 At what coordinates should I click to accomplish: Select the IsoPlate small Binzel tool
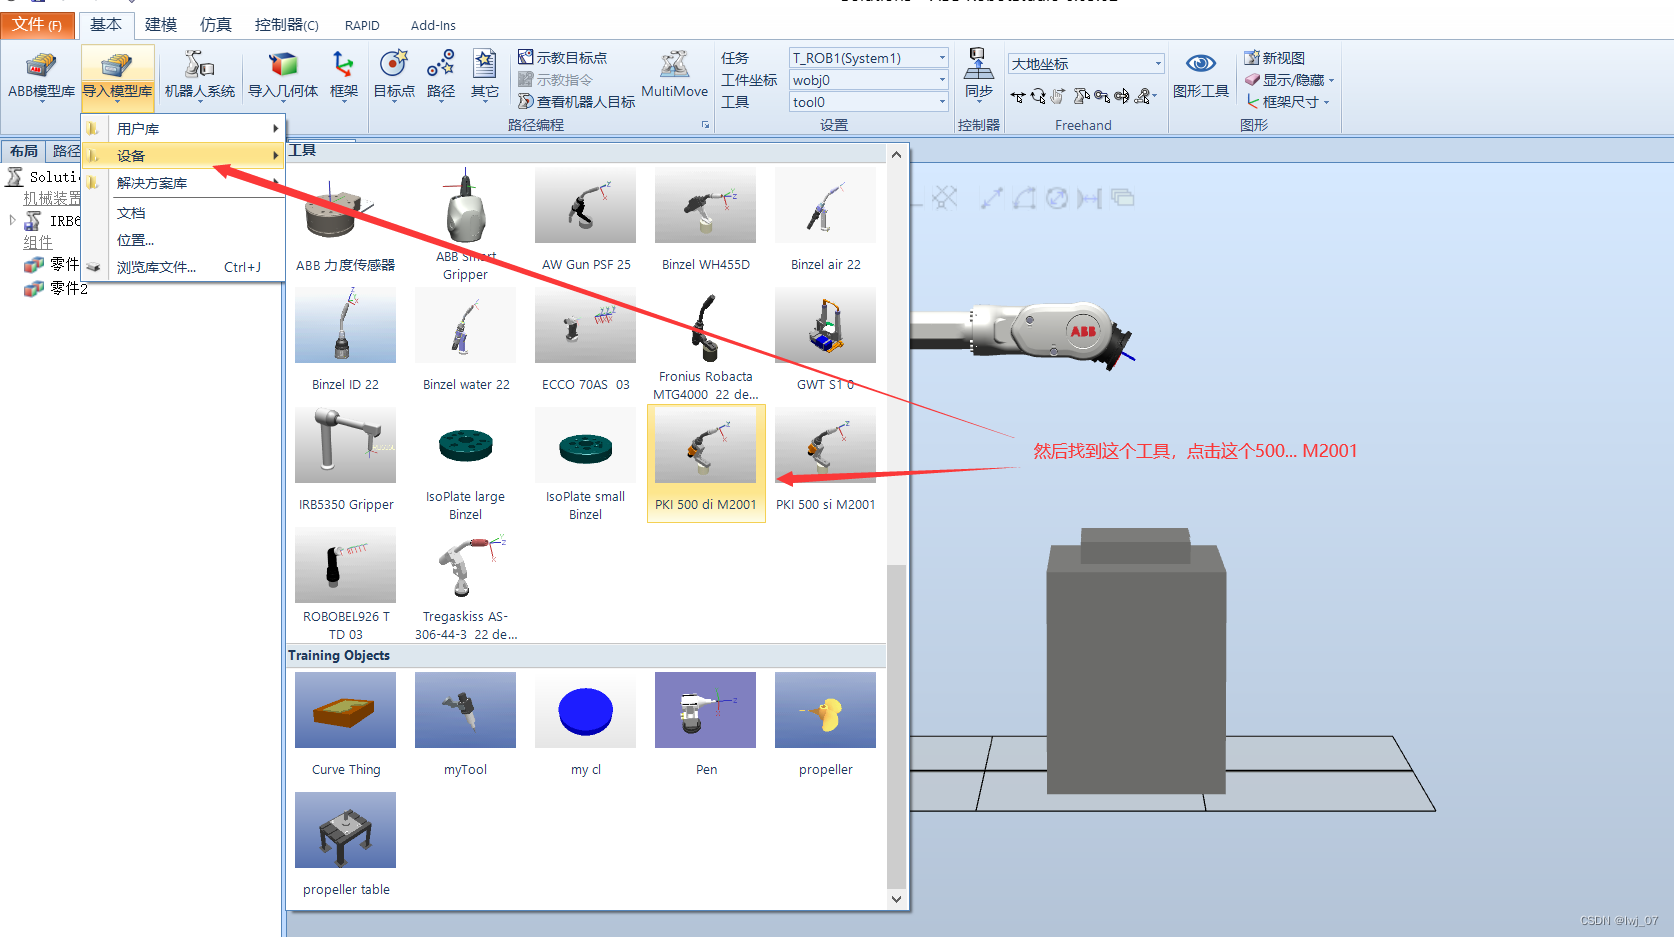point(586,465)
